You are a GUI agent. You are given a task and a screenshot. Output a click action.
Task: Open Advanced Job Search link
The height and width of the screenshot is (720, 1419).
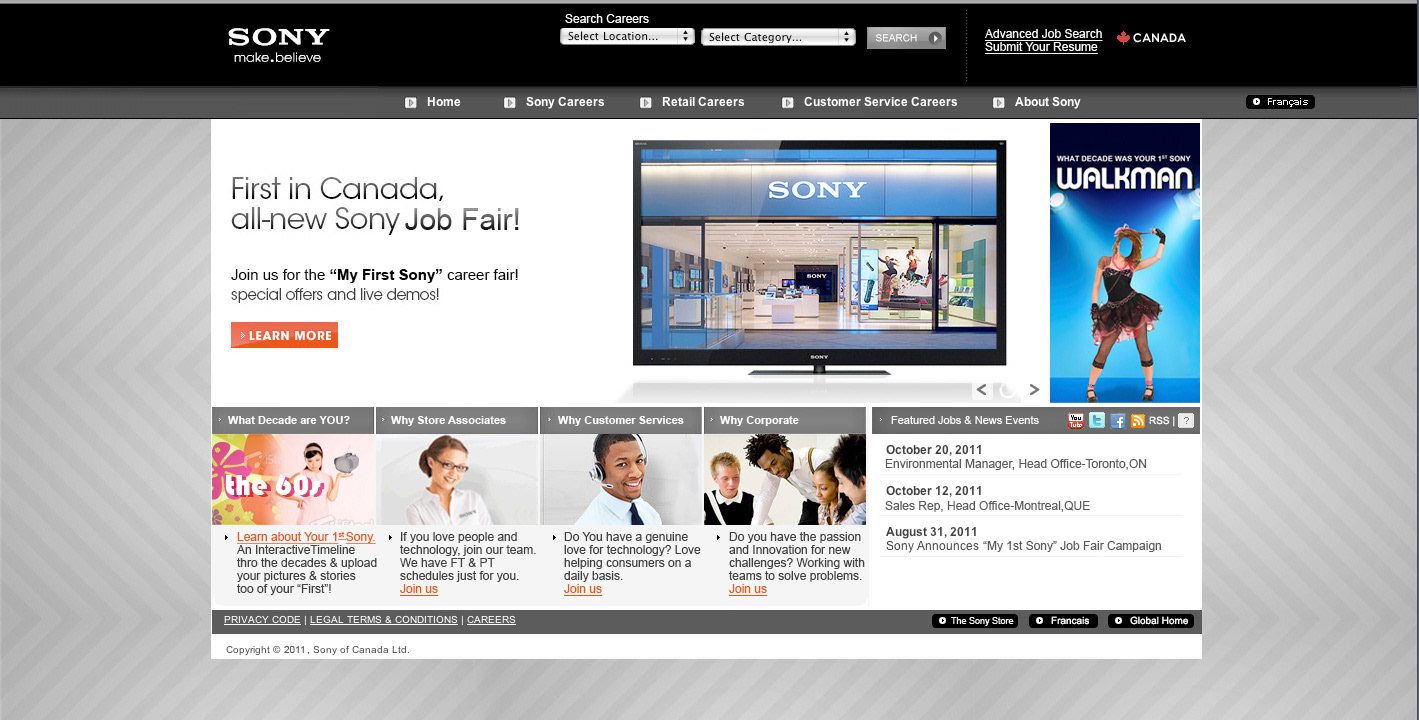pyautogui.click(x=1043, y=34)
